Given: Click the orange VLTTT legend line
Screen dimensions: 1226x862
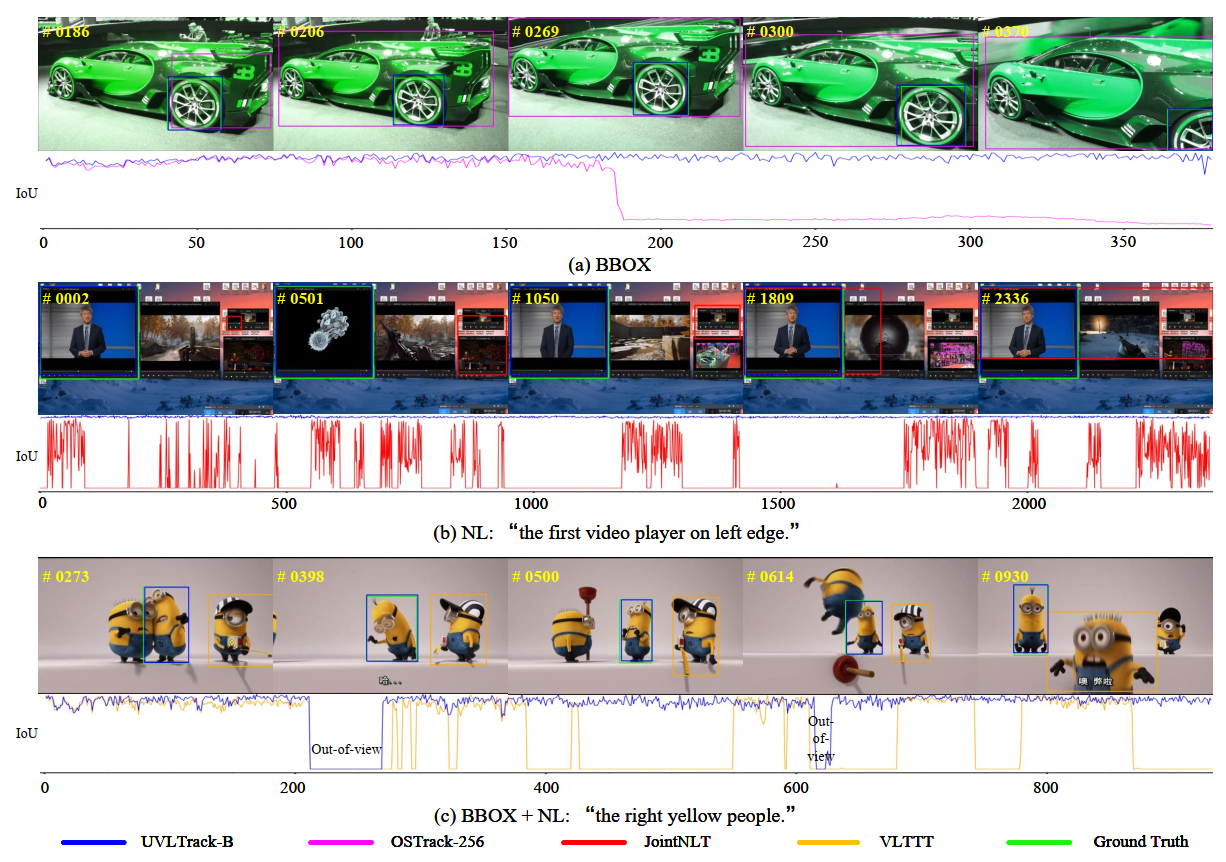Looking at the screenshot, I should click(x=828, y=843).
